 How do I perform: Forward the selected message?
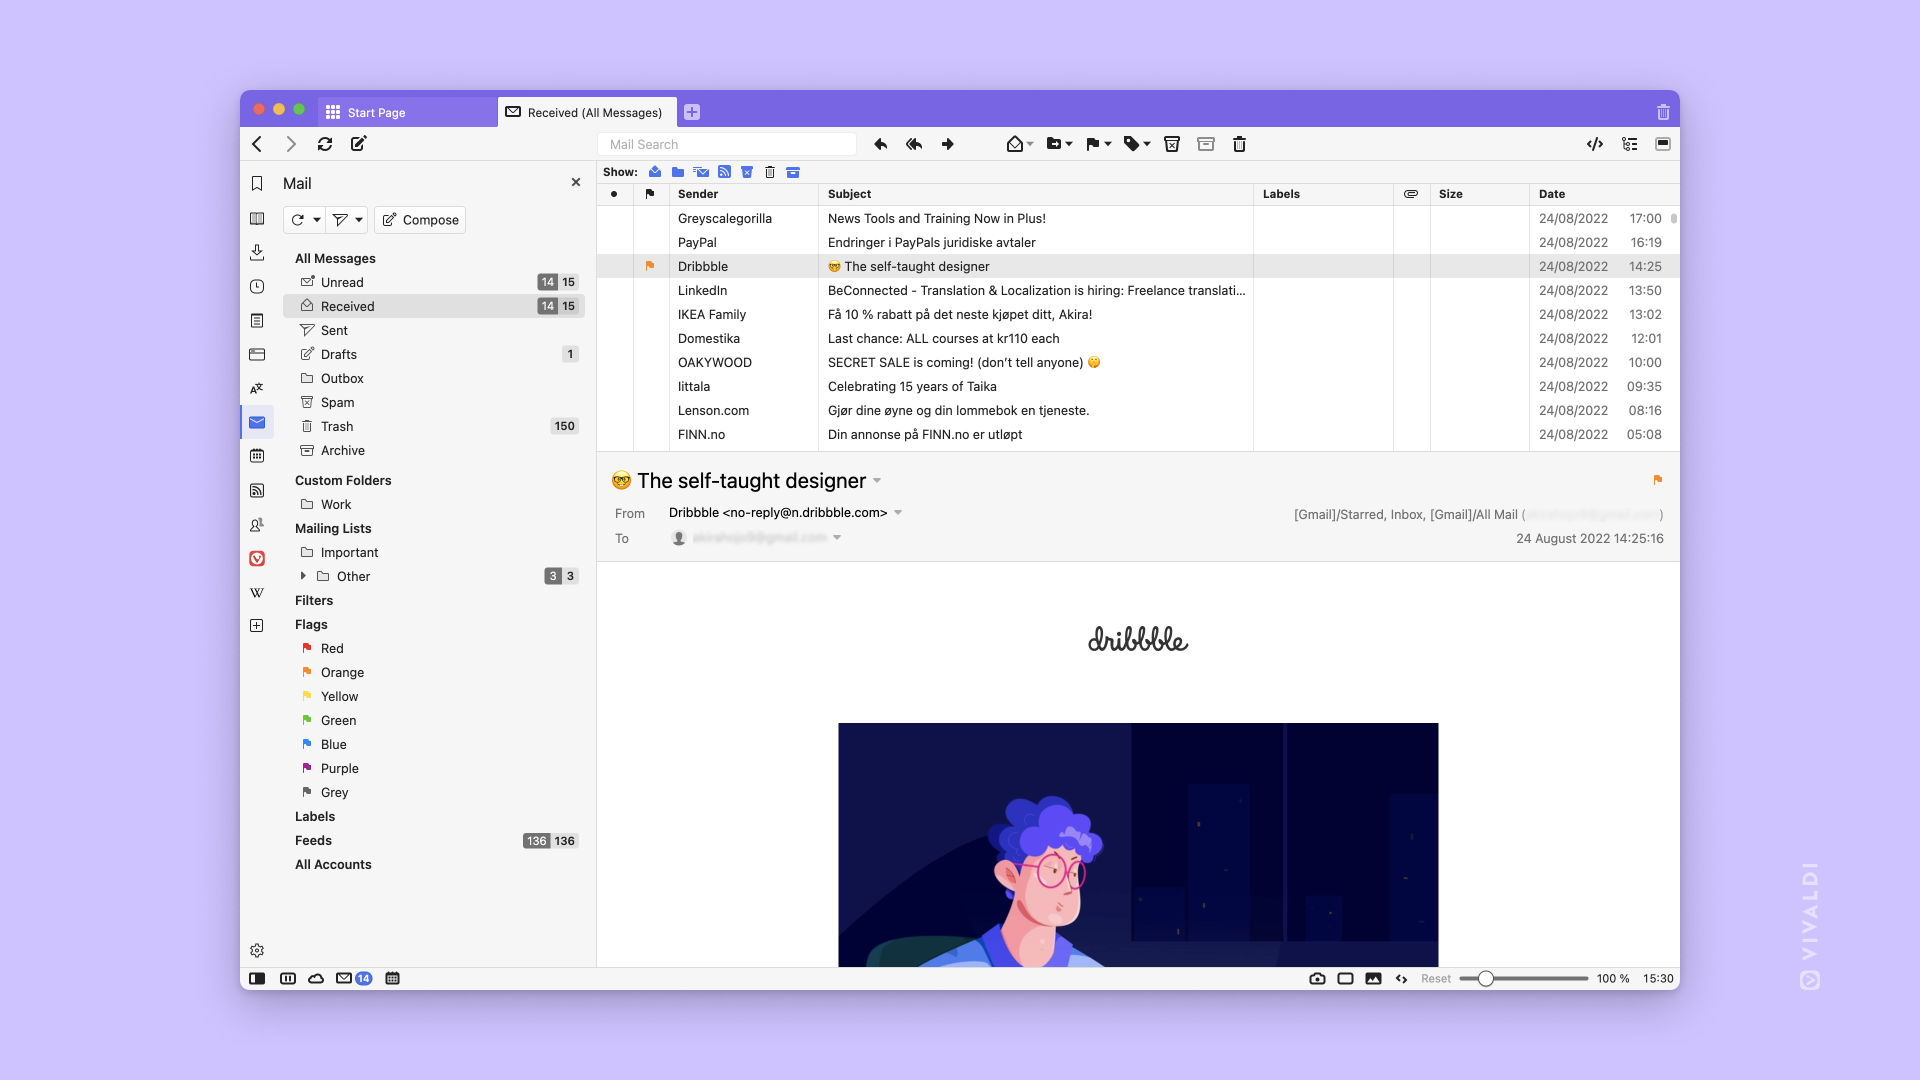point(947,144)
